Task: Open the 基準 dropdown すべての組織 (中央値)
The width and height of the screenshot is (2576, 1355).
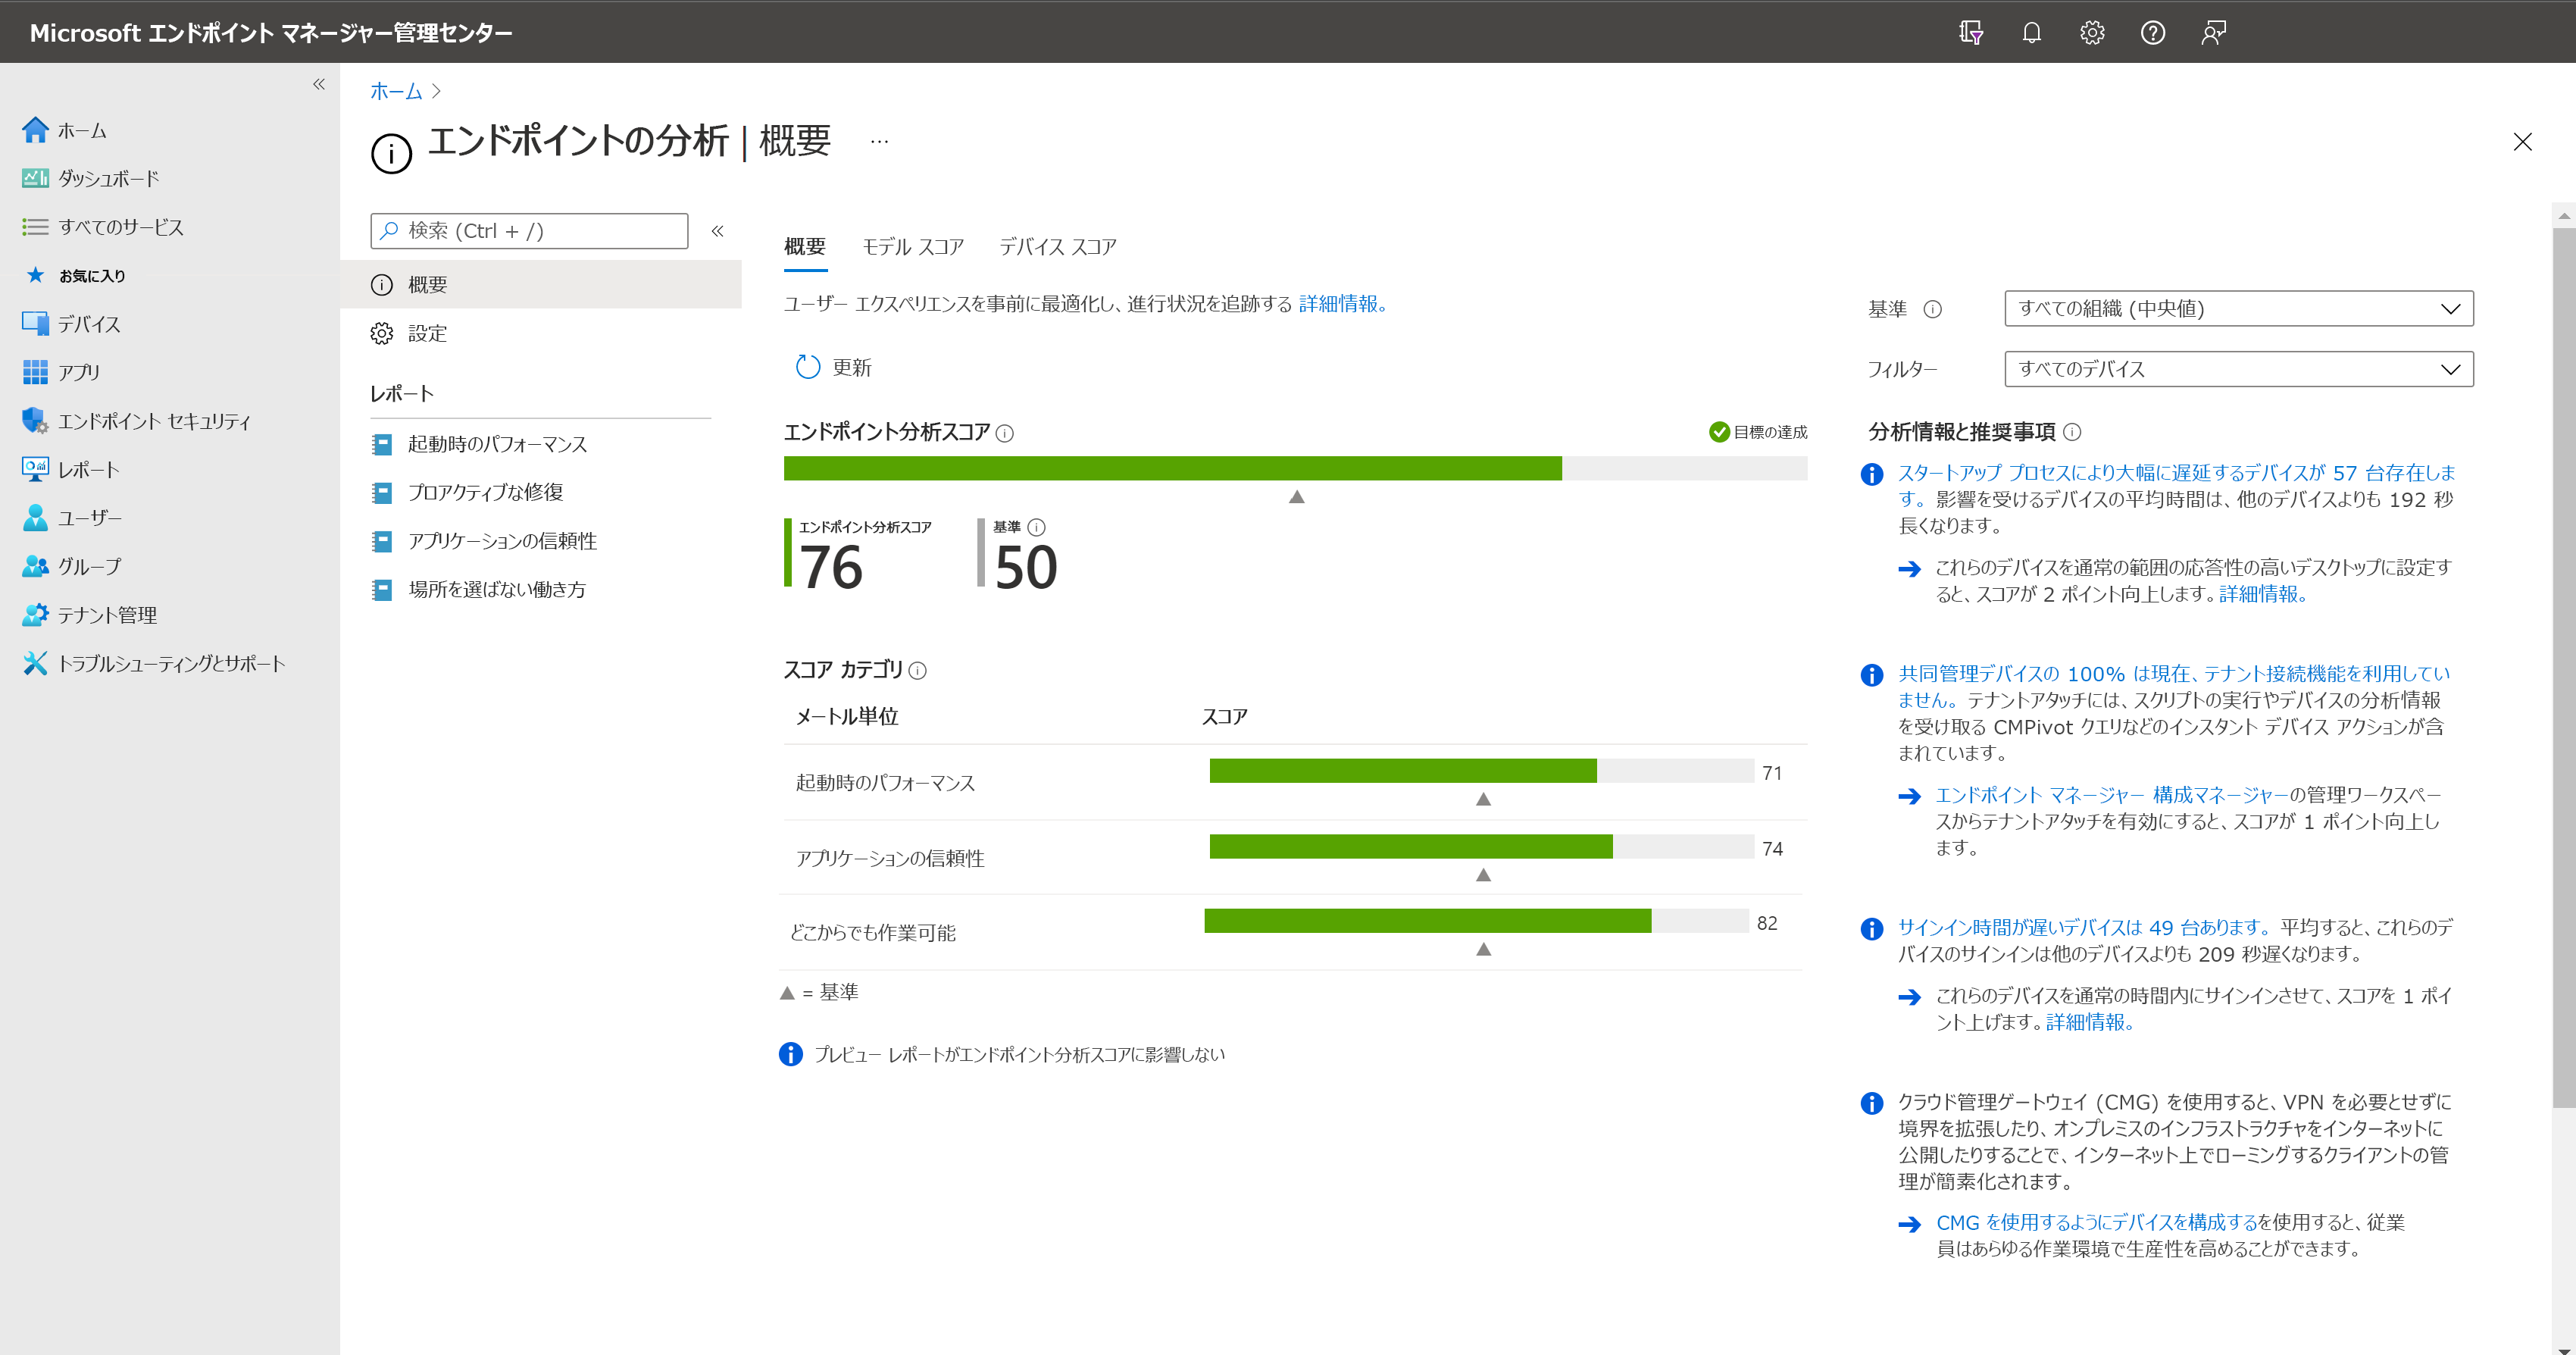Action: tap(2238, 309)
